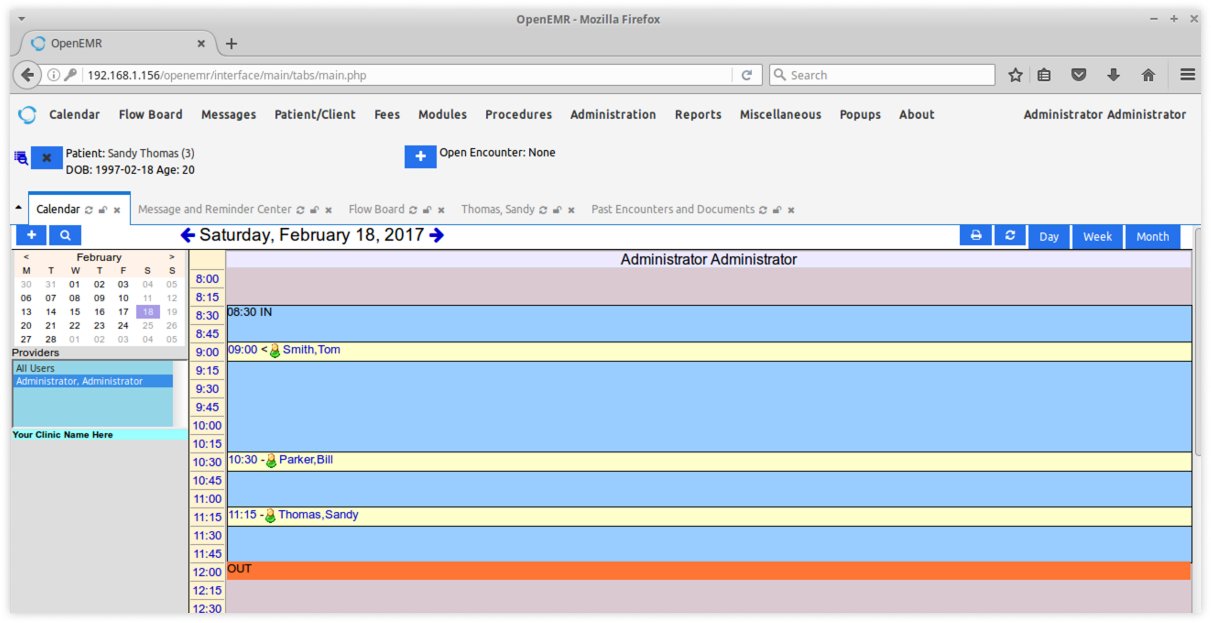Open the calendar search magnifier button
This screenshot has width=1211, height=623.
[x=64, y=235]
